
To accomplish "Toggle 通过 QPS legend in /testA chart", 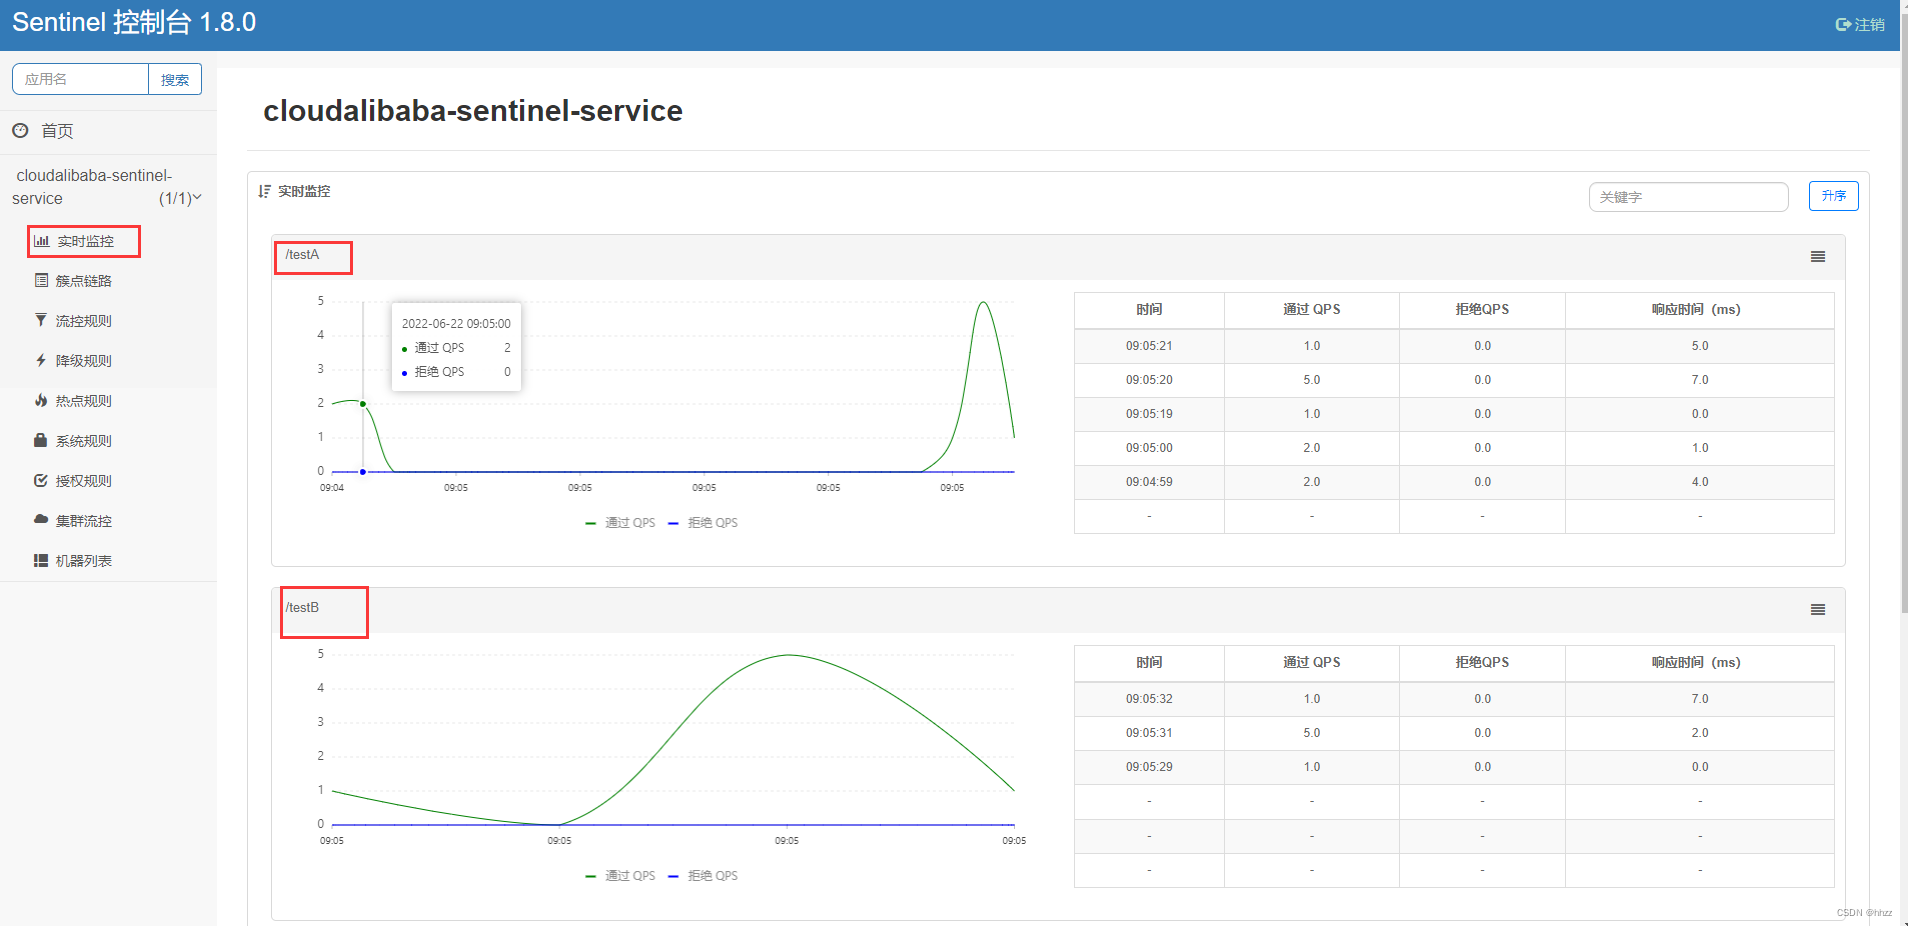I will 621,523.
